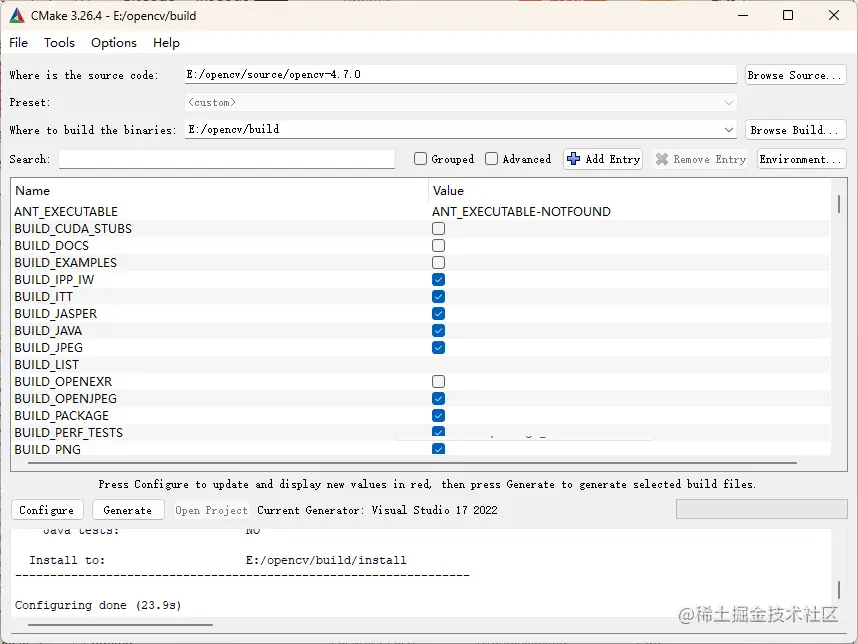Click the CMake logo icon in title bar

17,16
